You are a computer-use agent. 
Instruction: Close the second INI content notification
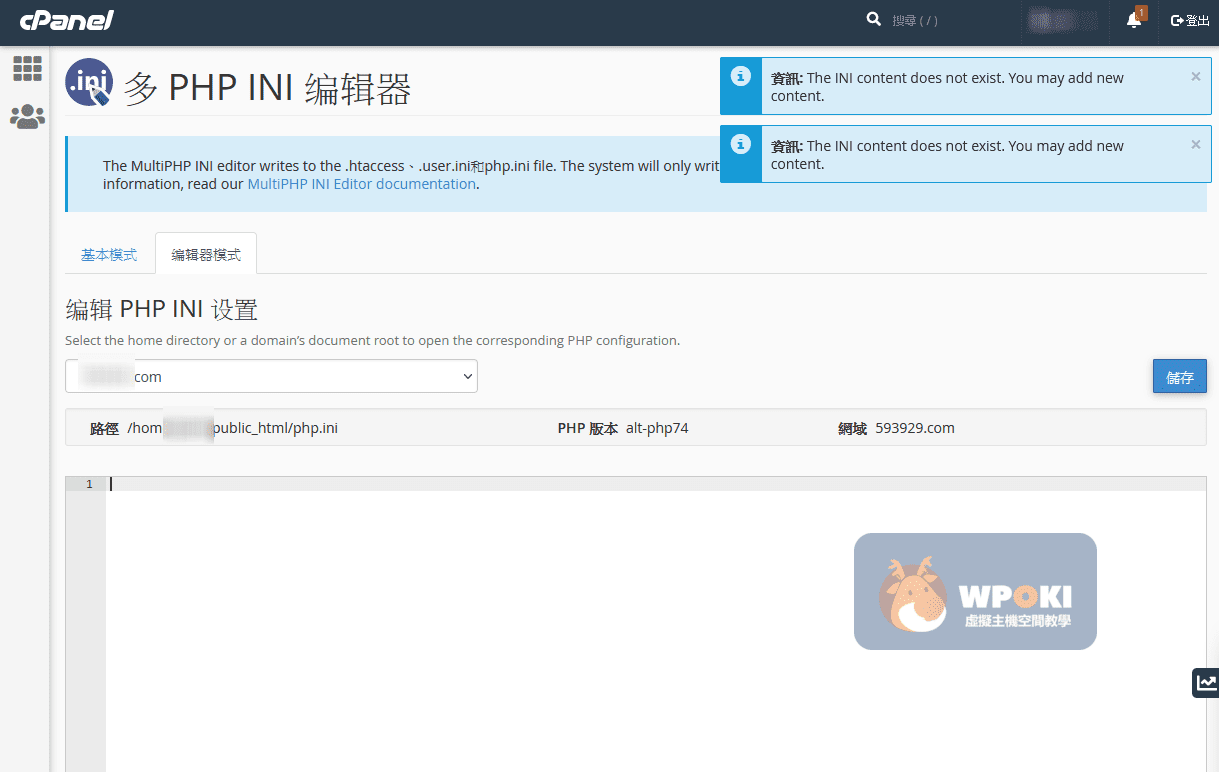1195,144
